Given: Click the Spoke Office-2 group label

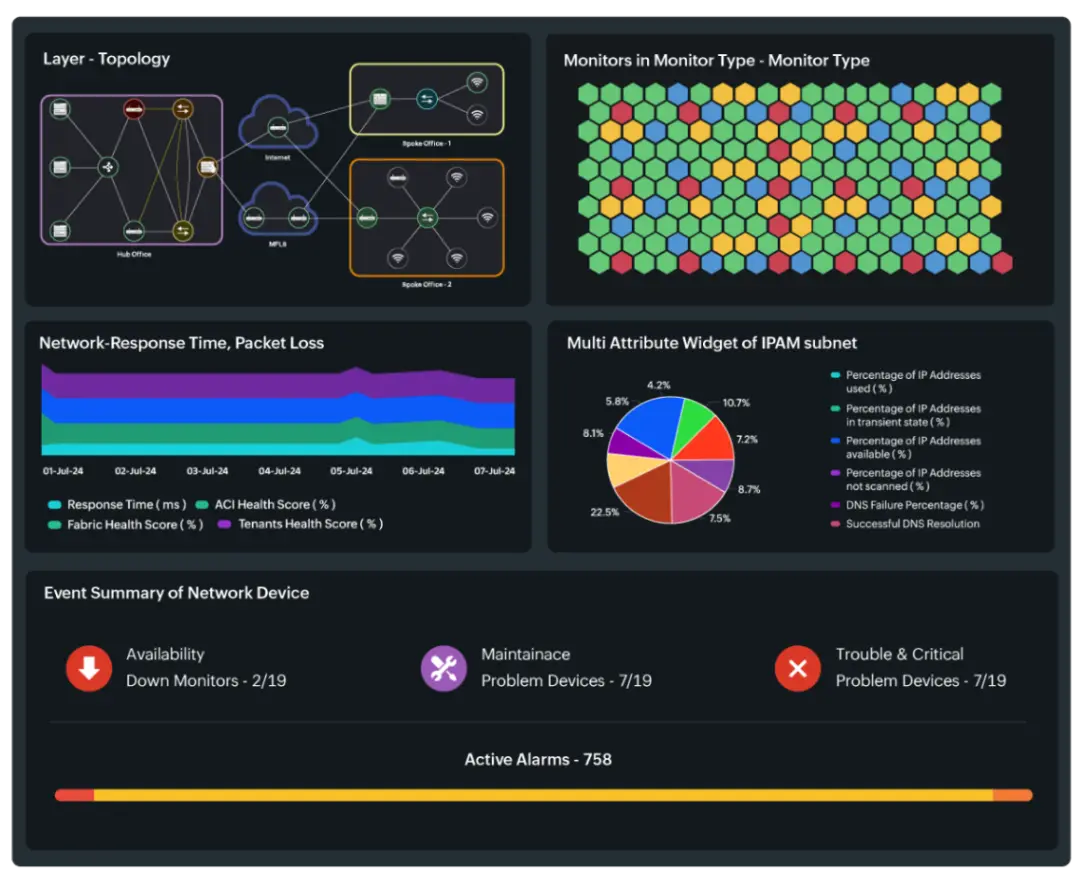Looking at the screenshot, I should click(427, 285).
